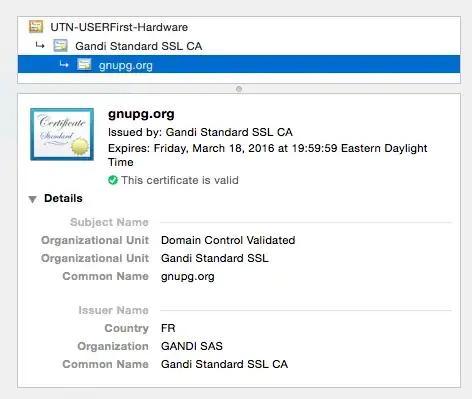Screen dimensions: 472x399
Task: Click the Country value FR
Action: click(168, 328)
